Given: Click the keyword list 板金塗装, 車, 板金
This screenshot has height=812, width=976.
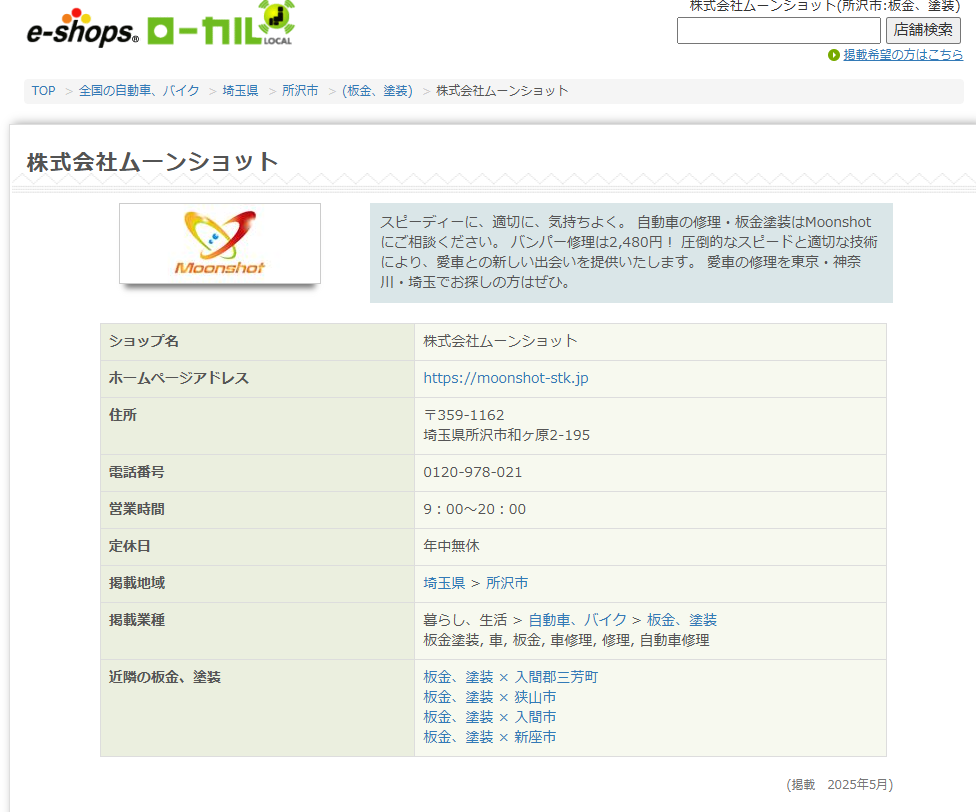Looking at the screenshot, I should point(566,640).
